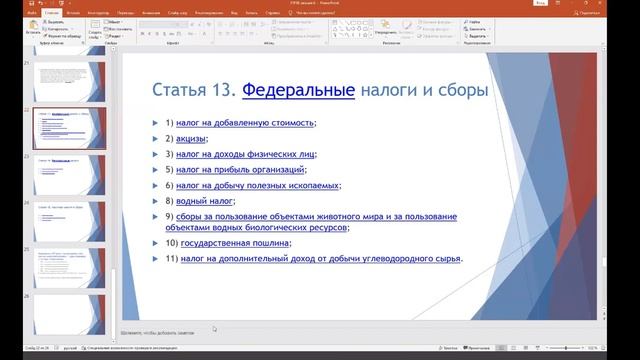Screen dimensions: 640x360
Task: Reset slide with Восстановить
Action: pyautogui.click(x=118, y=29)
